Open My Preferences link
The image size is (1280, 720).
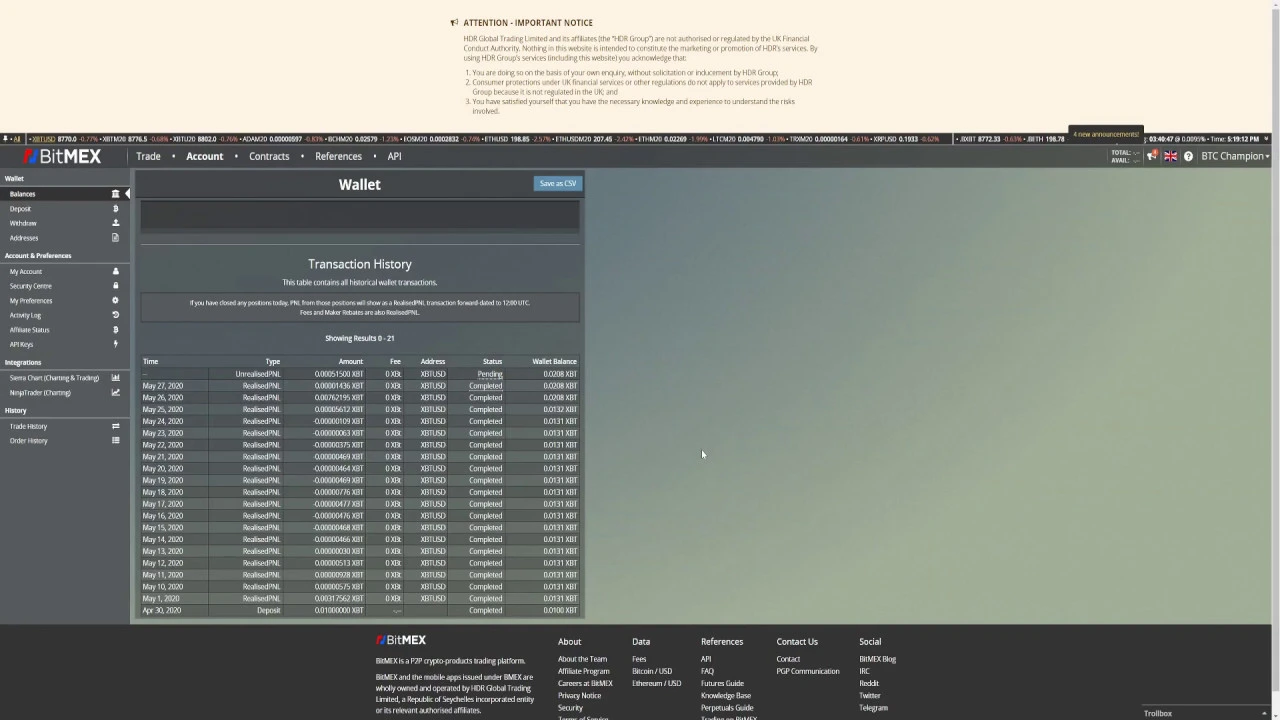click(x=31, y=301)
